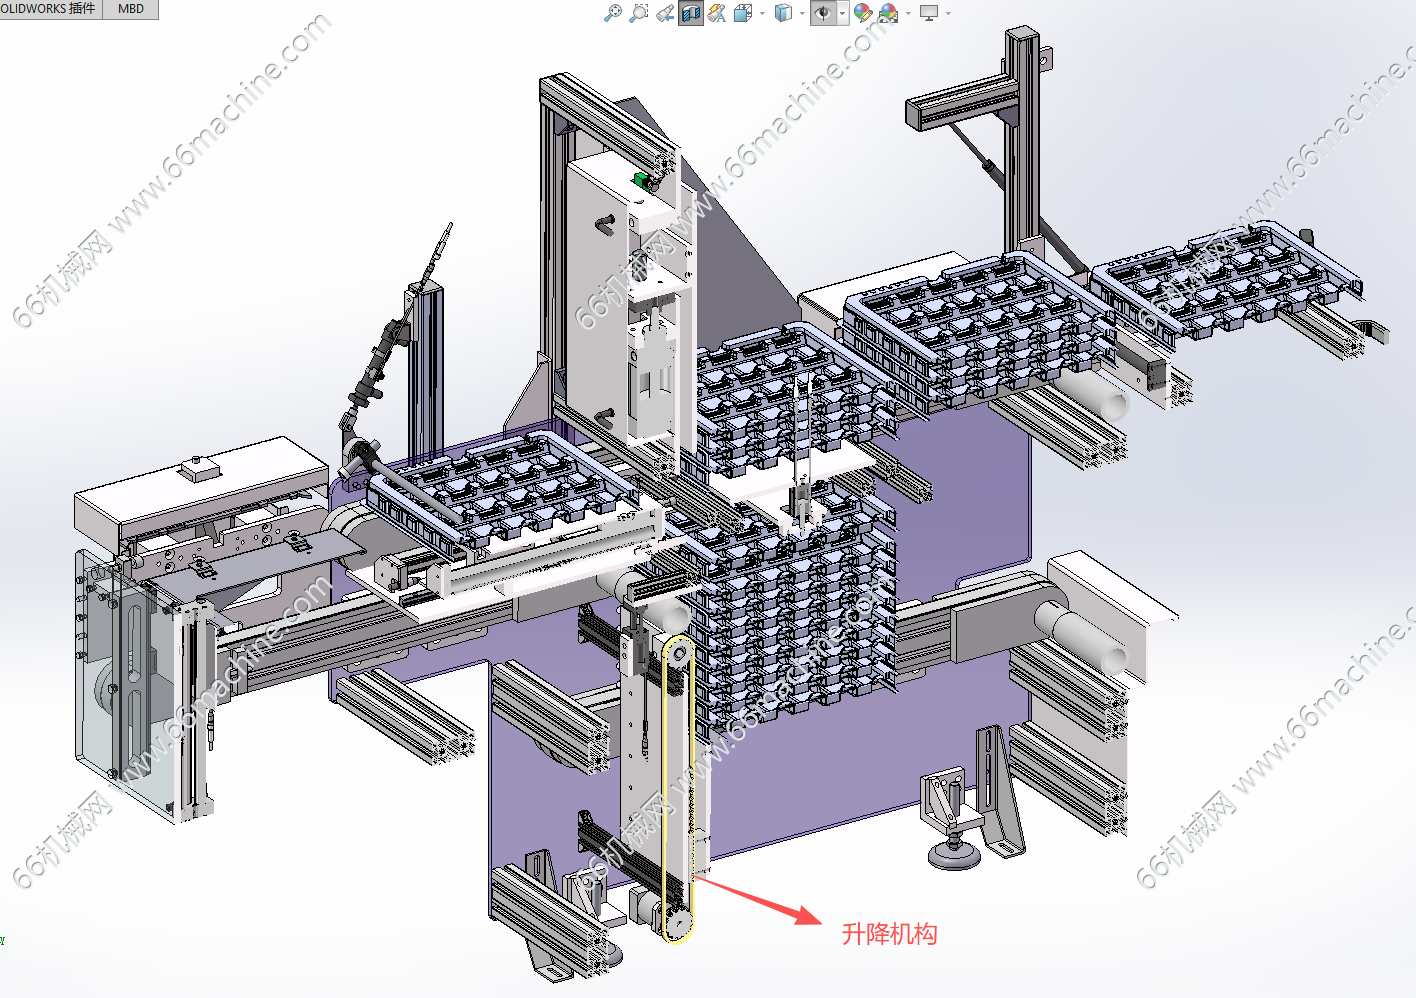Toggle Hide/Show Items eye icon
The width and height of the screenshot is (1416, 998).
(823, 13)
